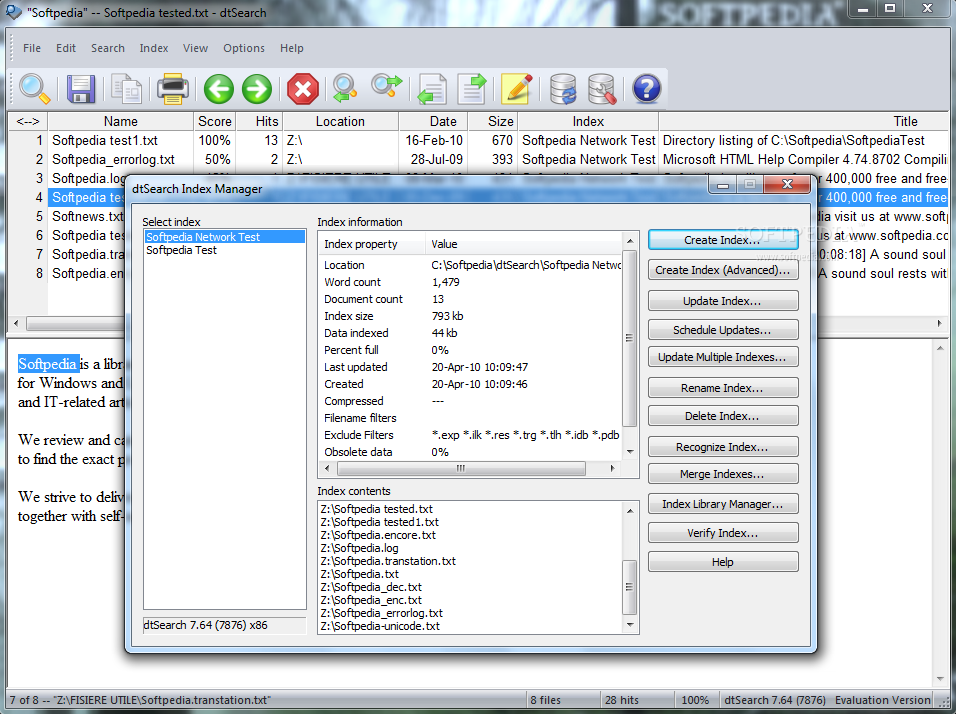
Task: Click Index contents vertical scrollbar thumb
Action: (x=630, y=587)
